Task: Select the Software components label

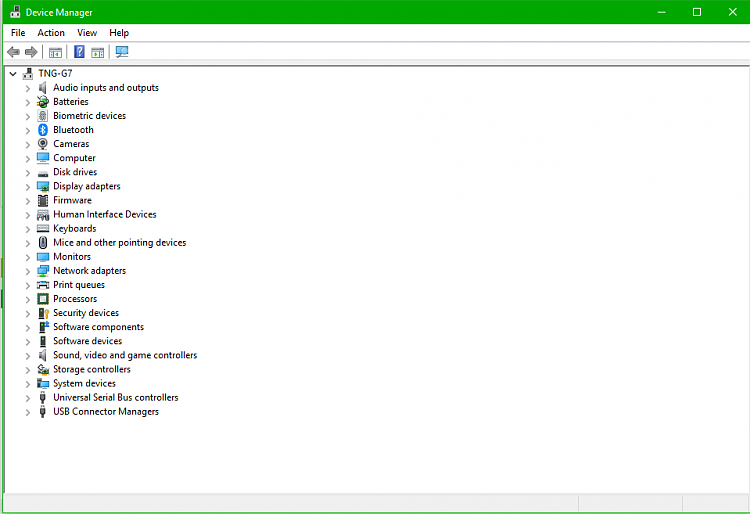Action: click(x=99, y=327)
